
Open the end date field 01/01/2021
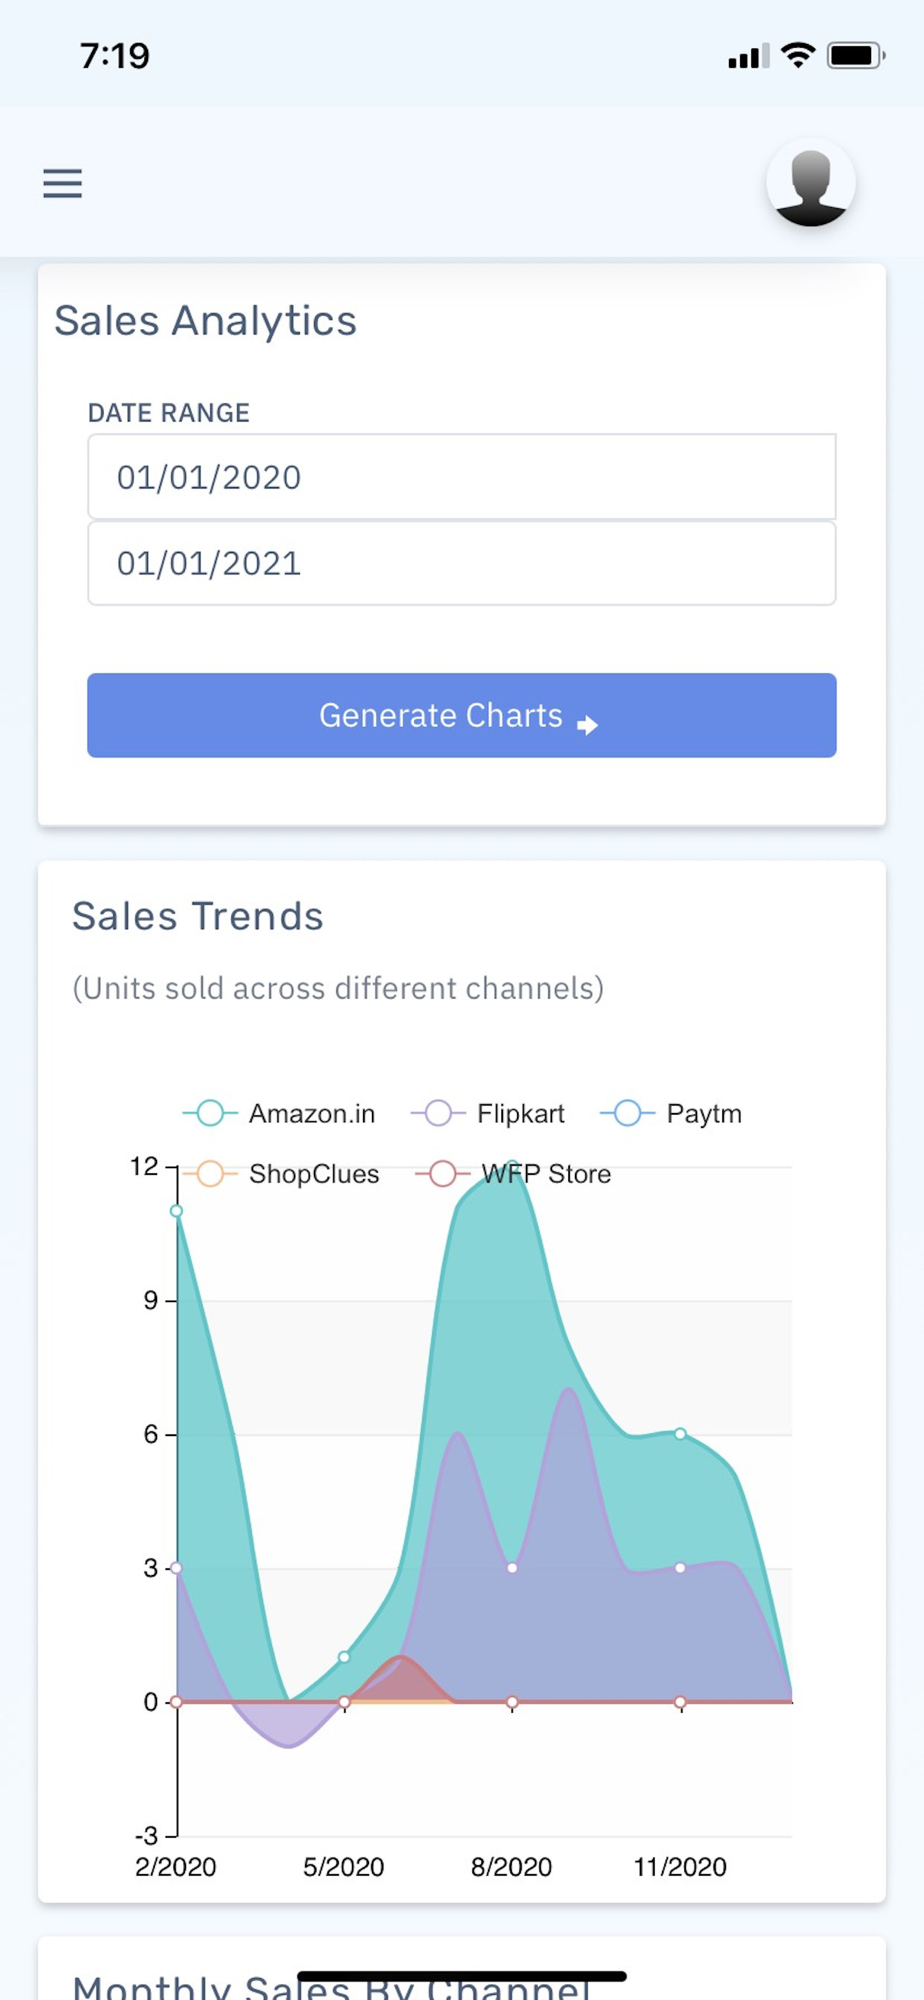click(461, 563)
